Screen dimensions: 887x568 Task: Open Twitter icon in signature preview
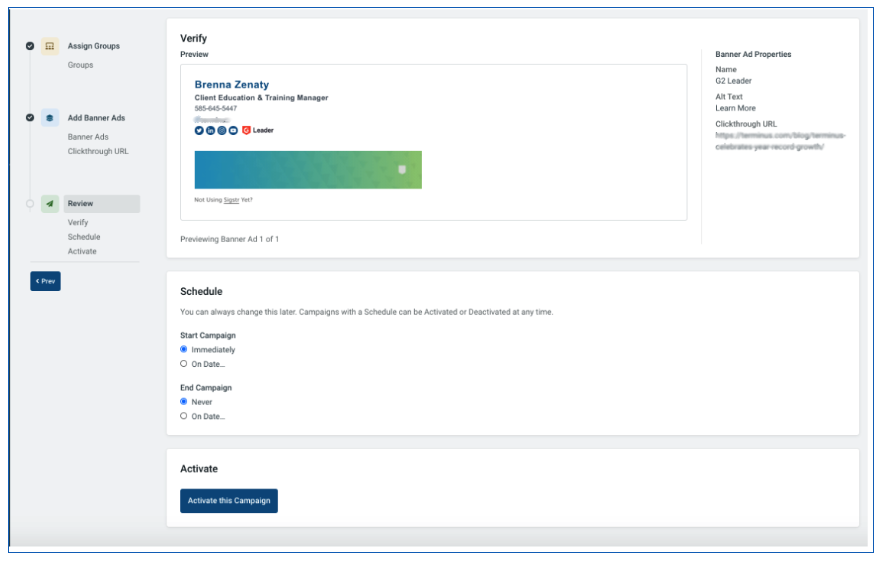coord(199,131)
